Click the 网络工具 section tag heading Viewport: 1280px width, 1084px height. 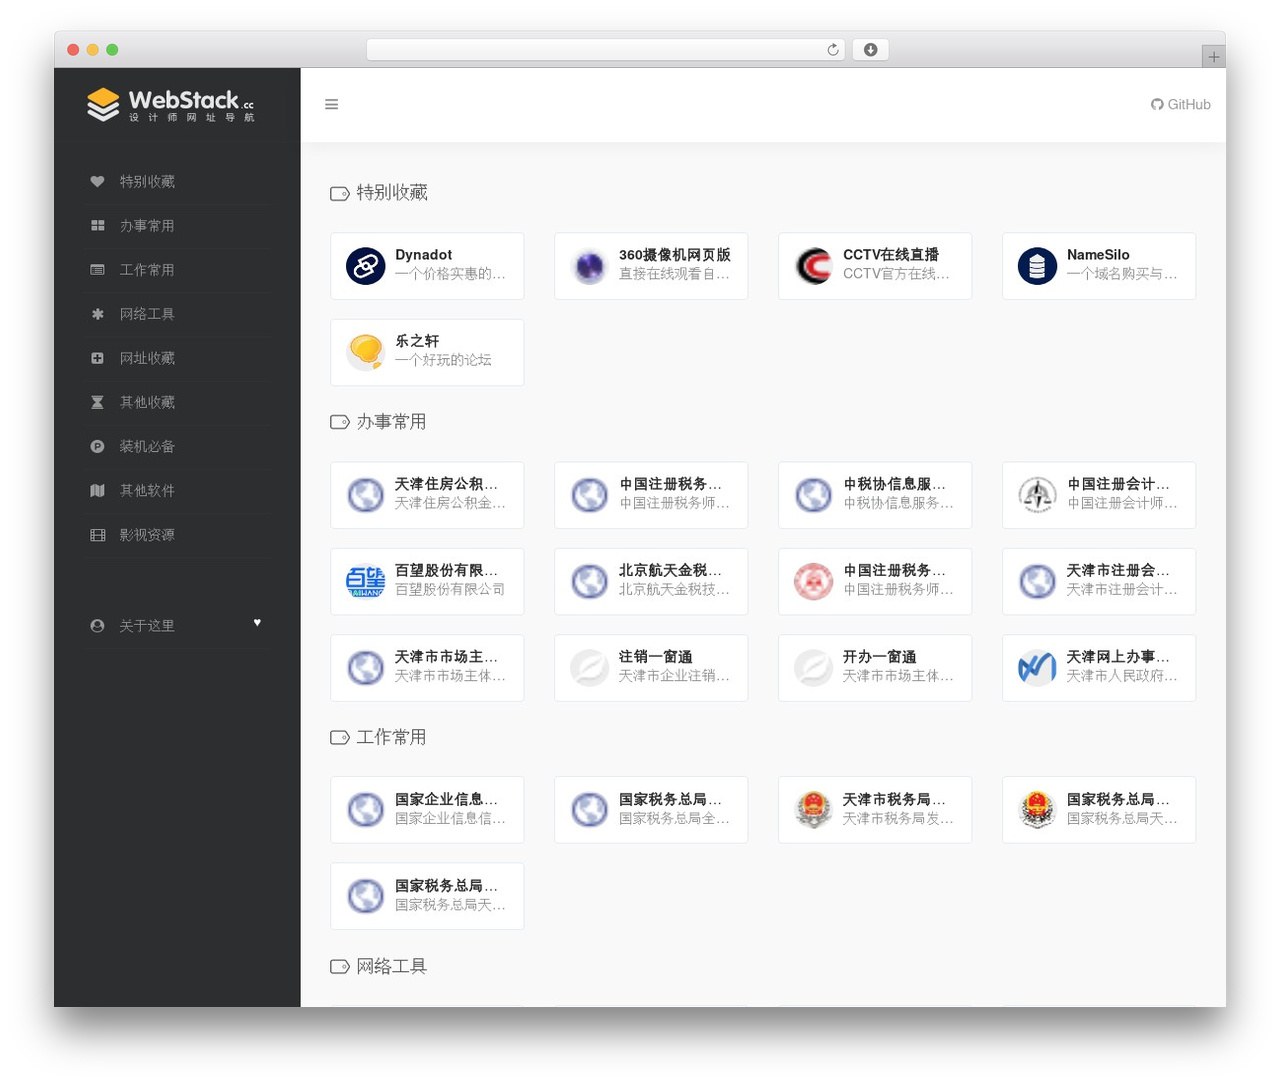379,966
